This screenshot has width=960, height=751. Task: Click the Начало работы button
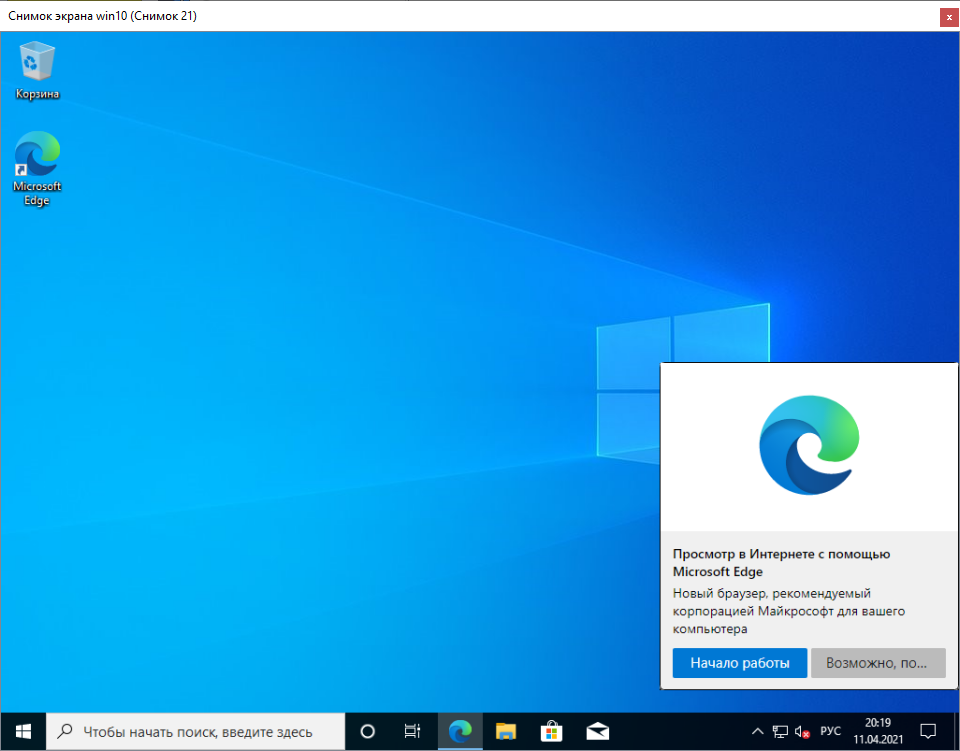pos(740,663)
